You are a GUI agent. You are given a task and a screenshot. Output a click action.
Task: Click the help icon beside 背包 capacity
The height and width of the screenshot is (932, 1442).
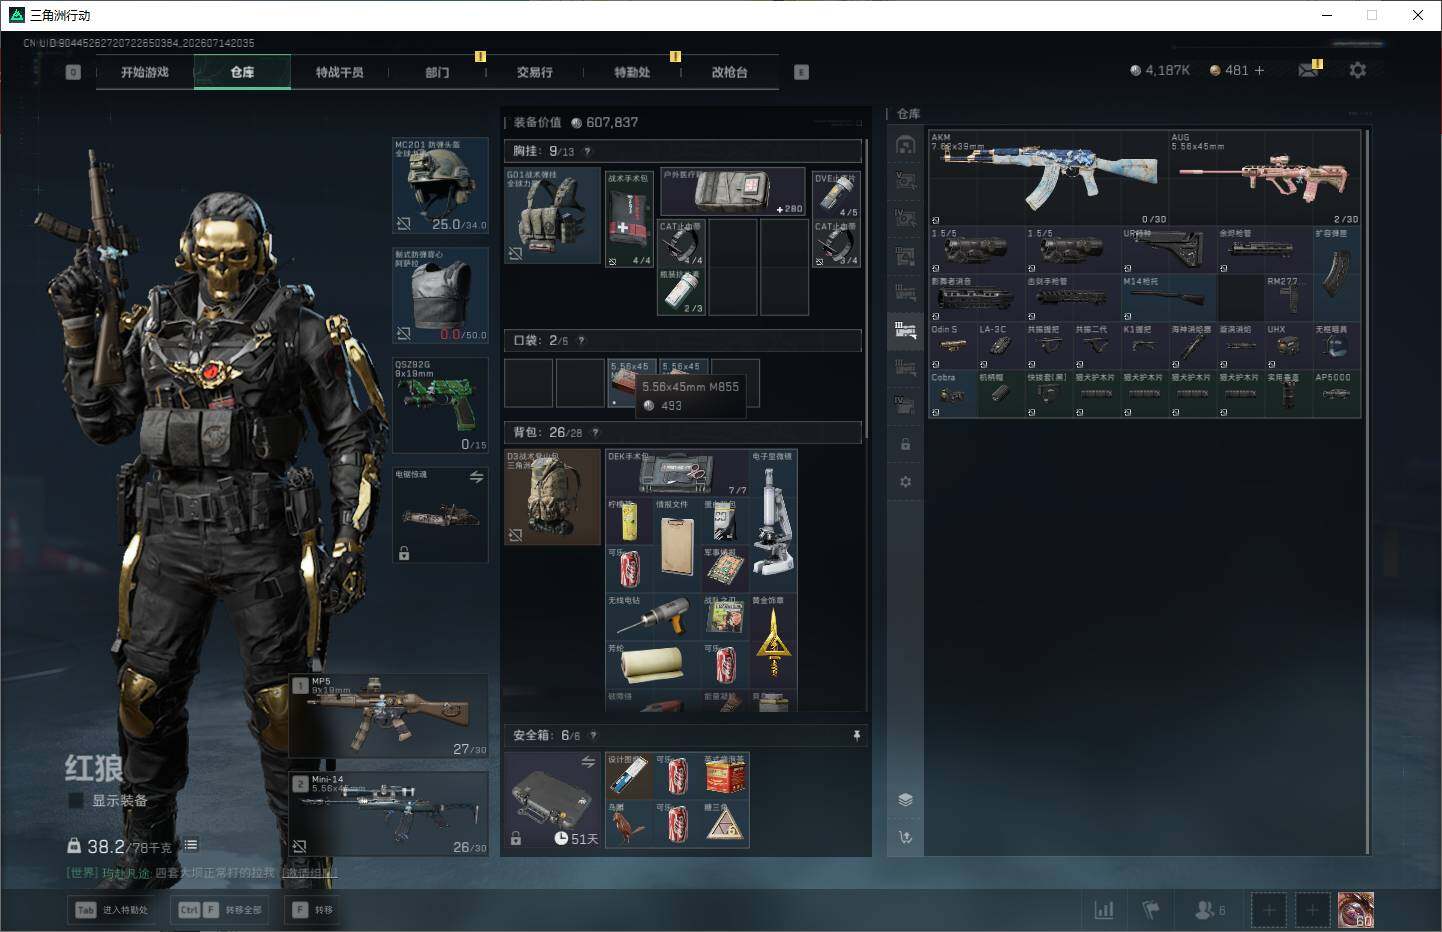[x=595, y=432]
